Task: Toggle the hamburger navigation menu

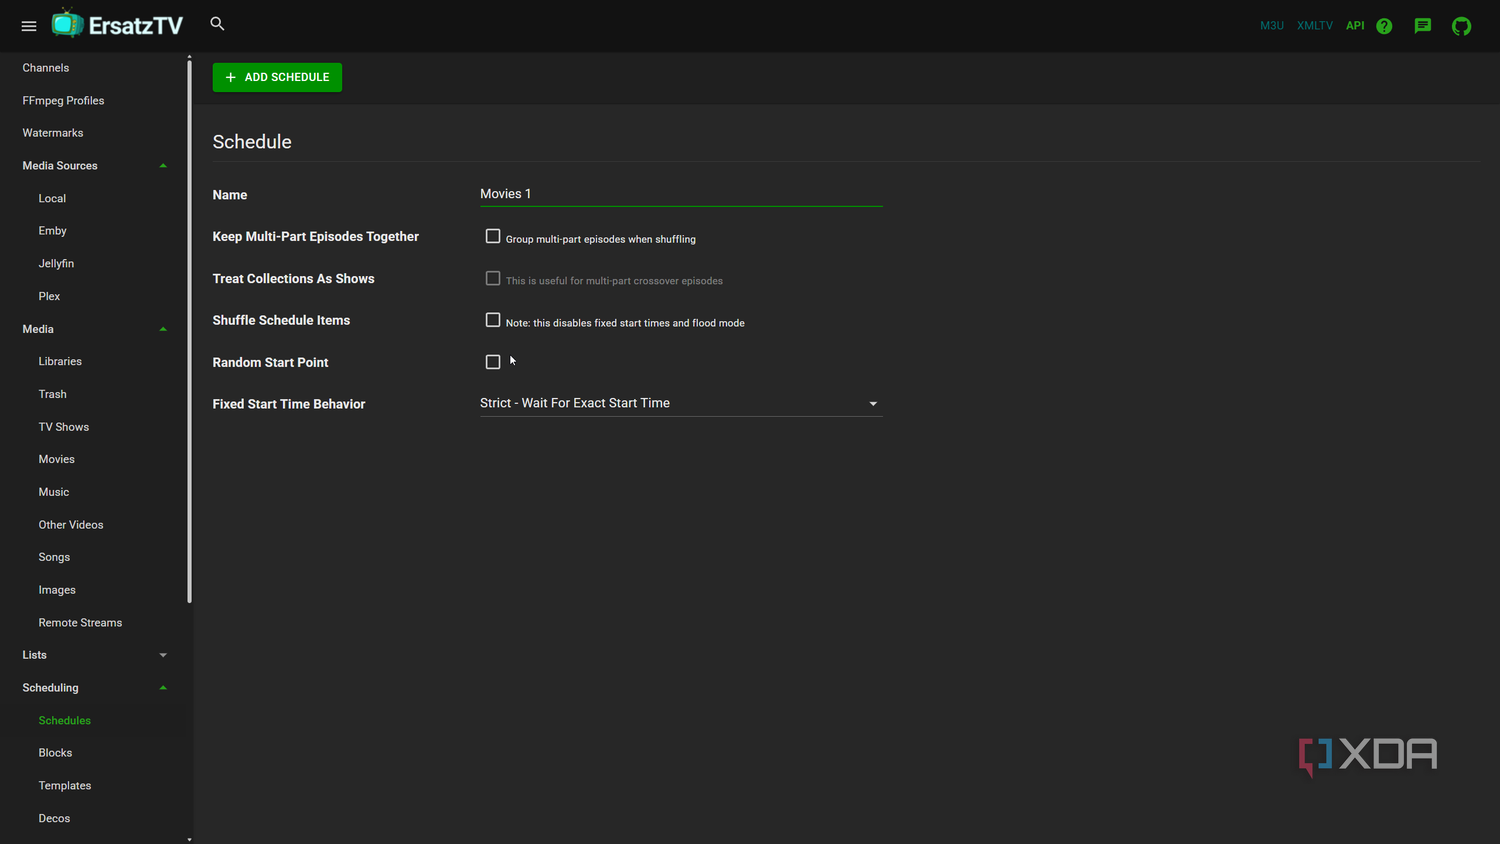Action: [29, 26]
